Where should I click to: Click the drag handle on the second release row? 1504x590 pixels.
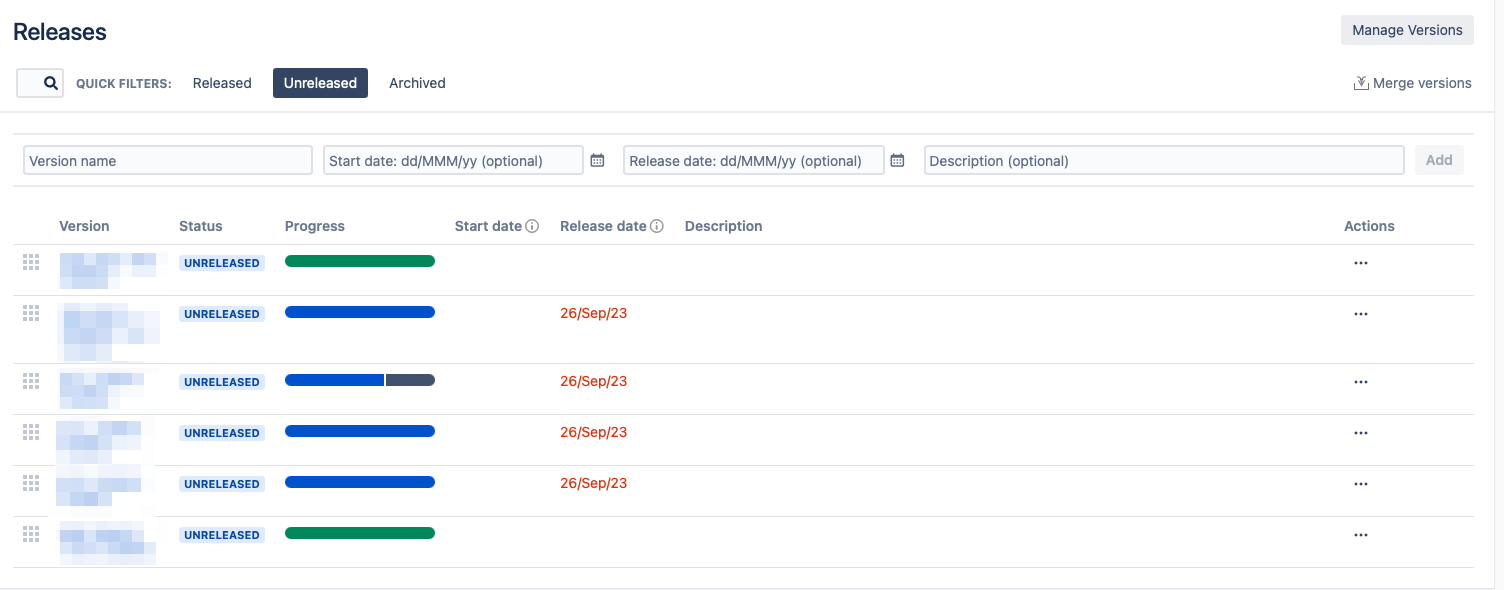click(x=30, y=312)
